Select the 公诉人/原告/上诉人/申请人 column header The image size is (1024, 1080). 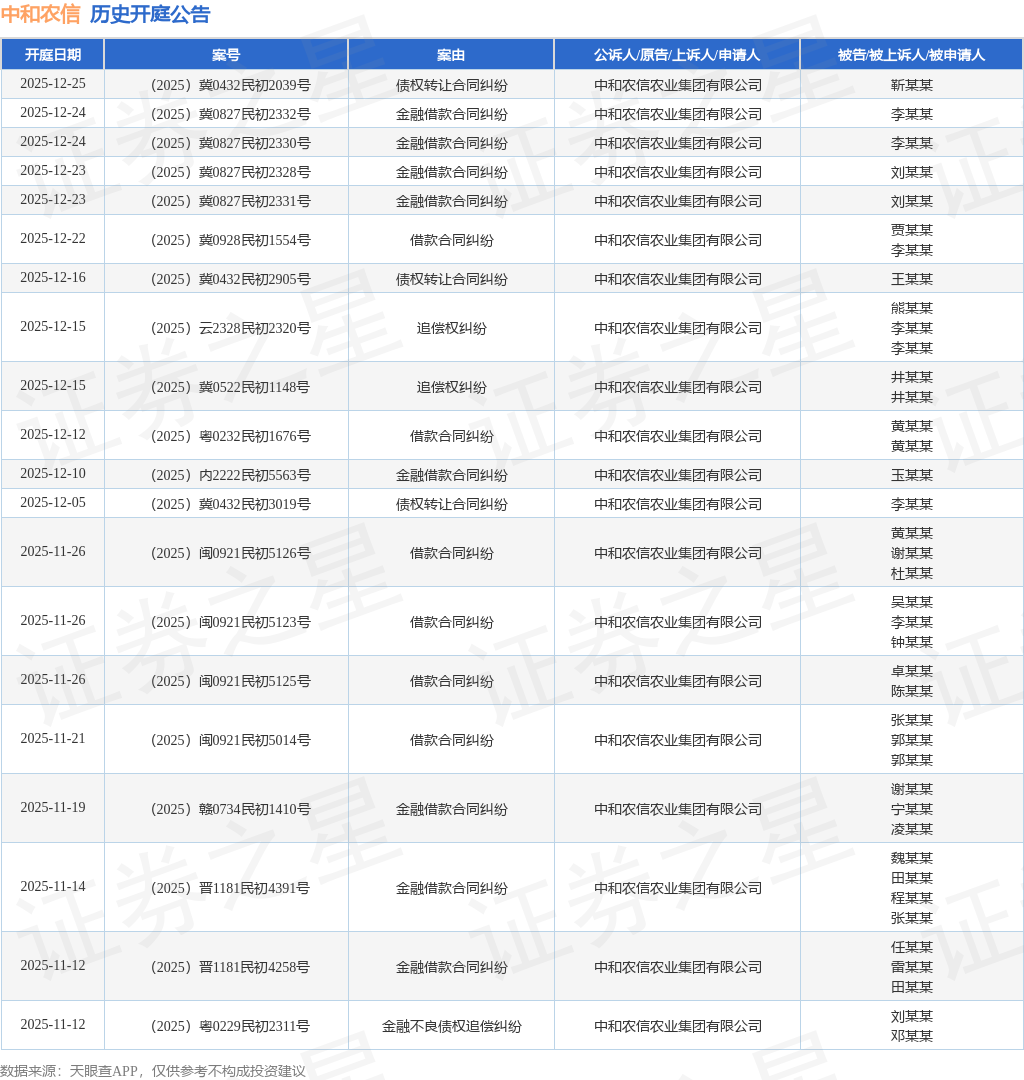[x=677, y=55]
